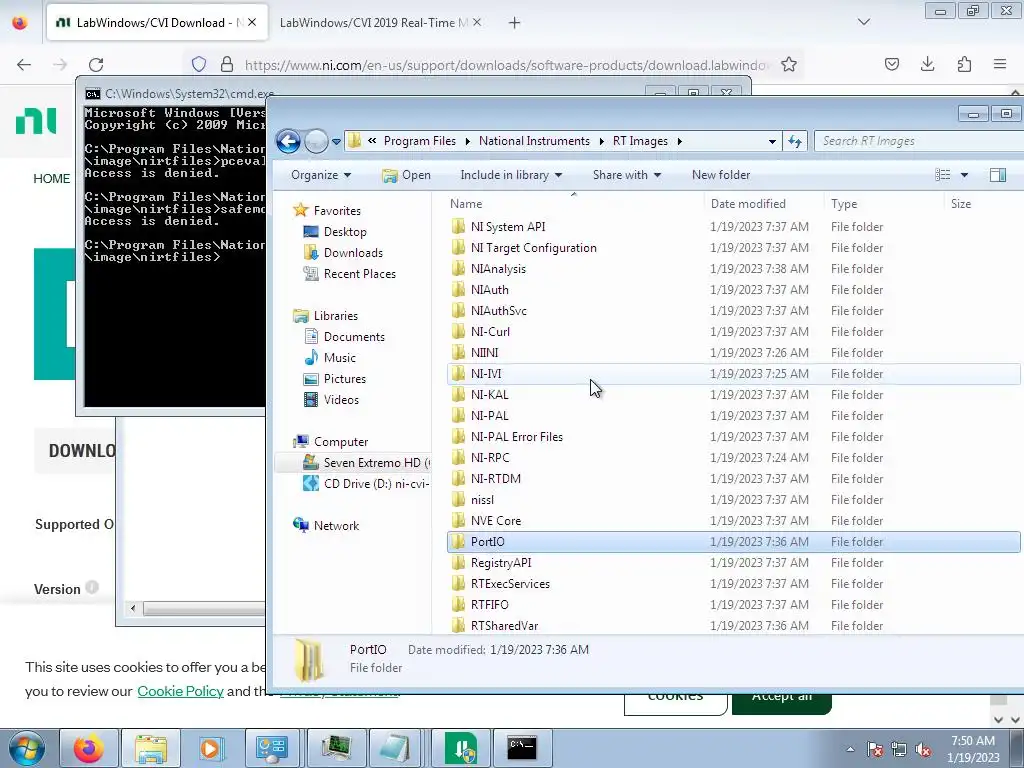The width and height of the screenshot is (1024, 768).
Task: Open Firefox application hamburger menu
Action: click(1000, 65)
